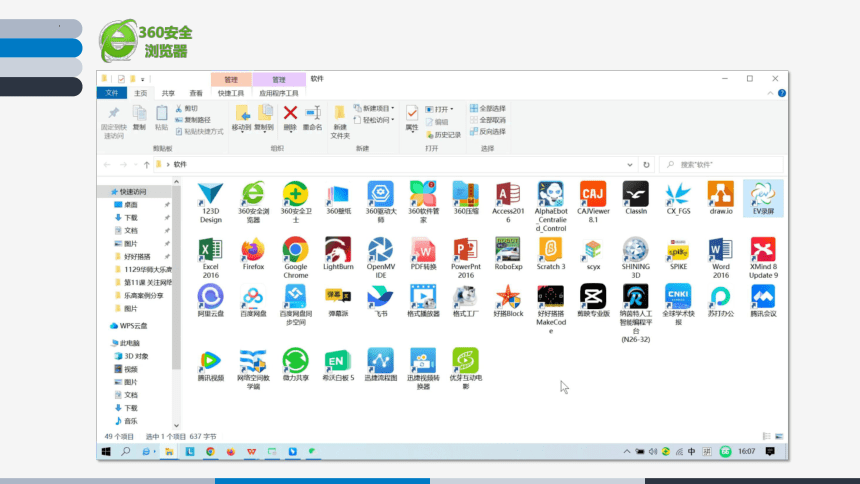Select the RoboExp icon

coord(508,254)
